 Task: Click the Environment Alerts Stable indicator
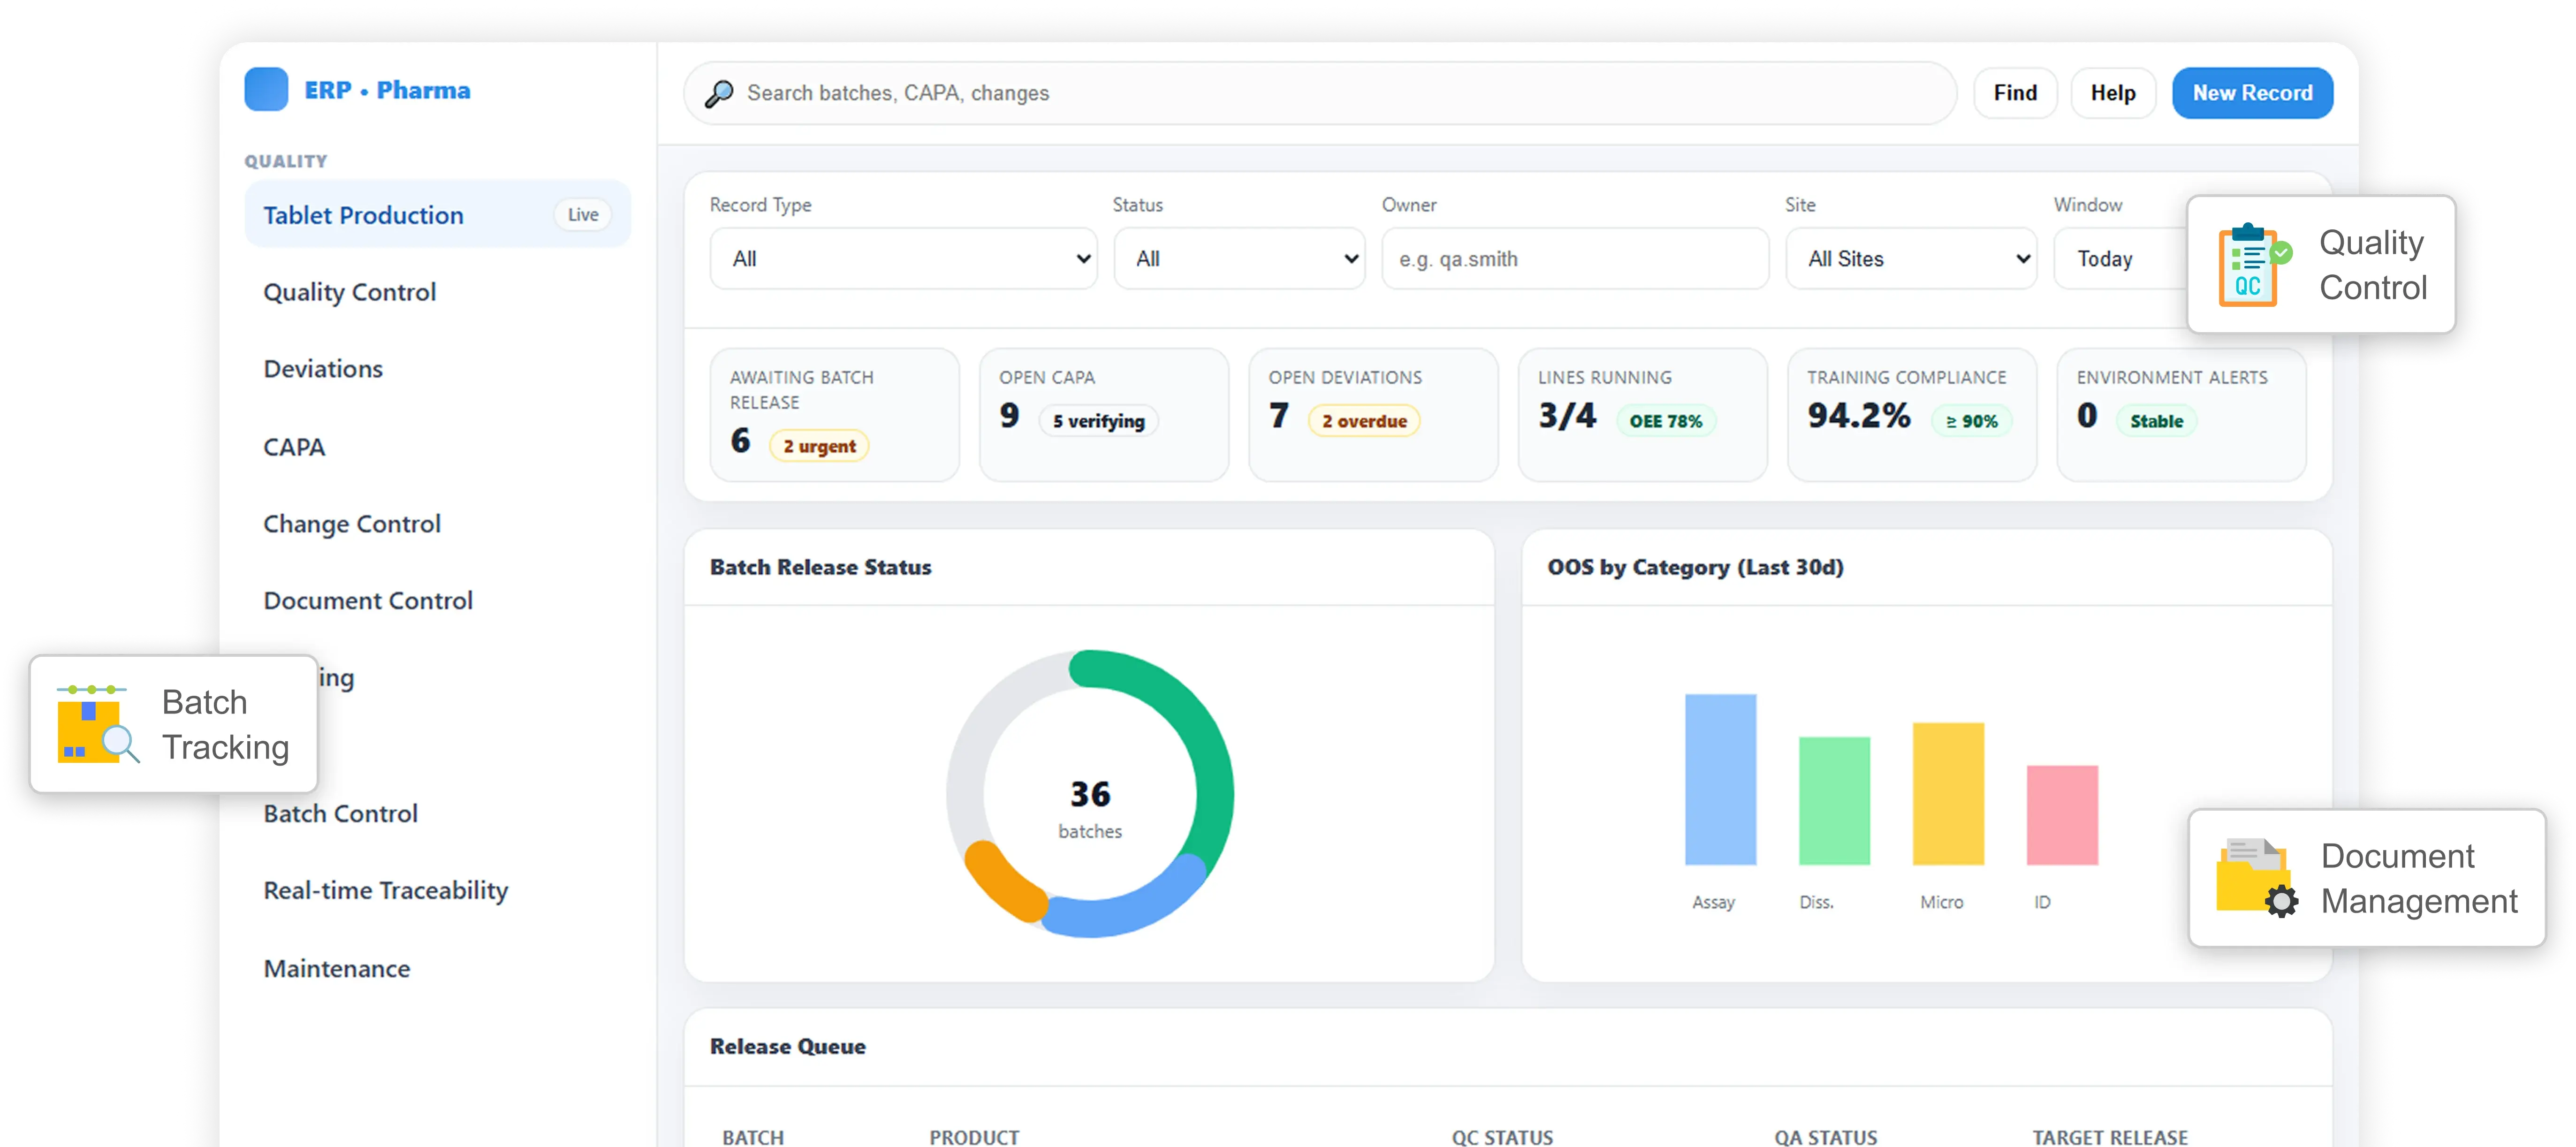2156,421
